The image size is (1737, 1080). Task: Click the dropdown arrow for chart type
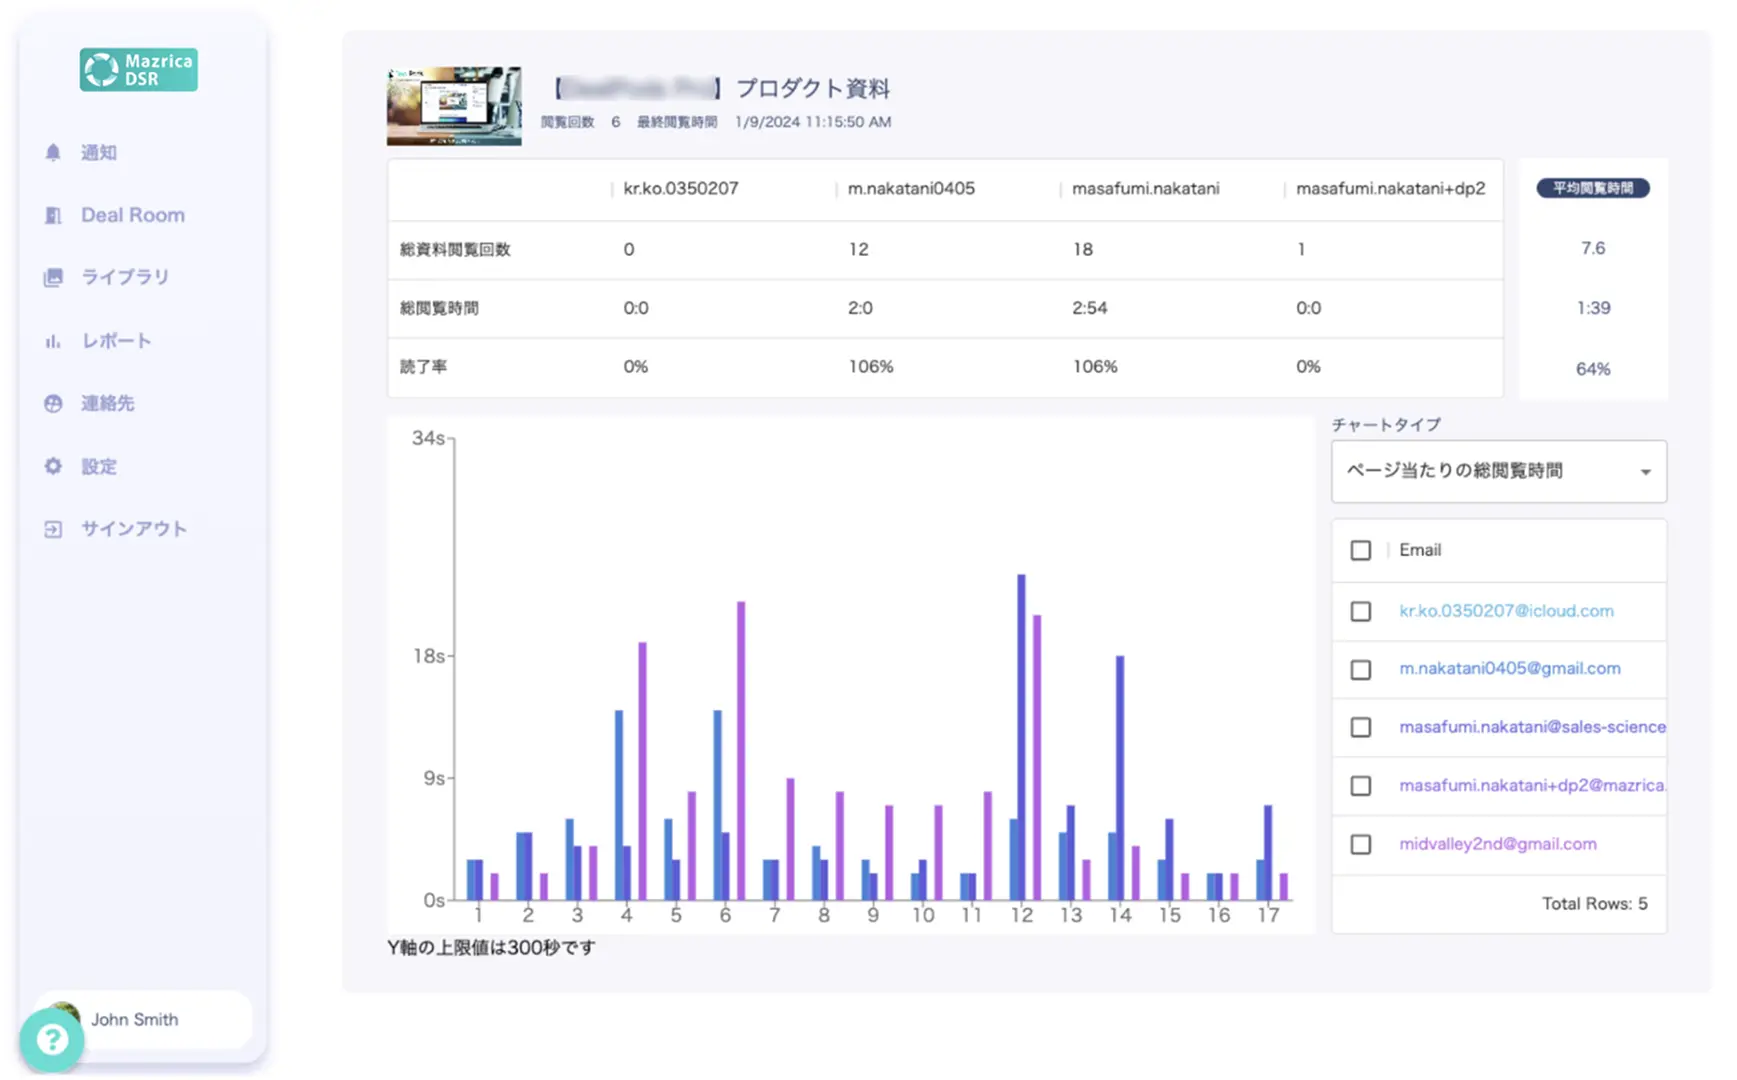[x=1645, y=472]
